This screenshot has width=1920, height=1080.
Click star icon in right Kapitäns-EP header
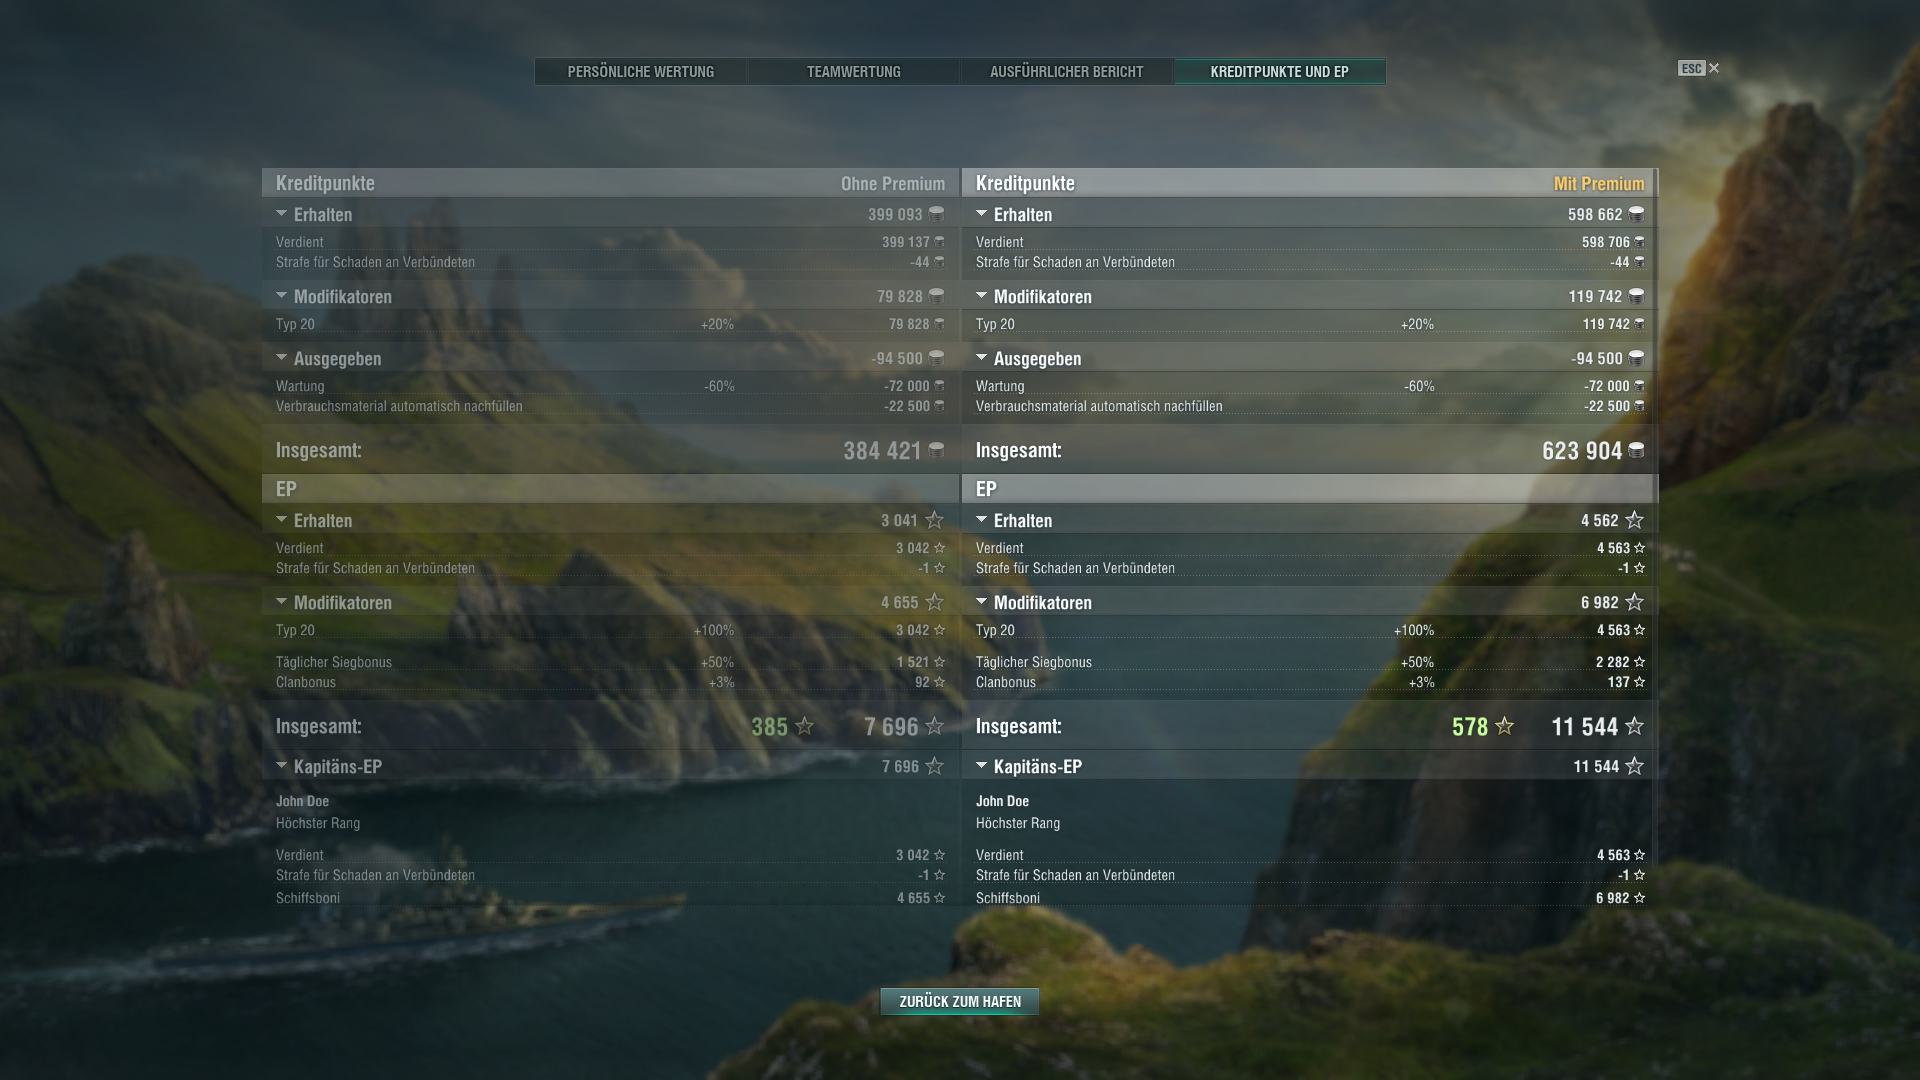pos(1634,766)
